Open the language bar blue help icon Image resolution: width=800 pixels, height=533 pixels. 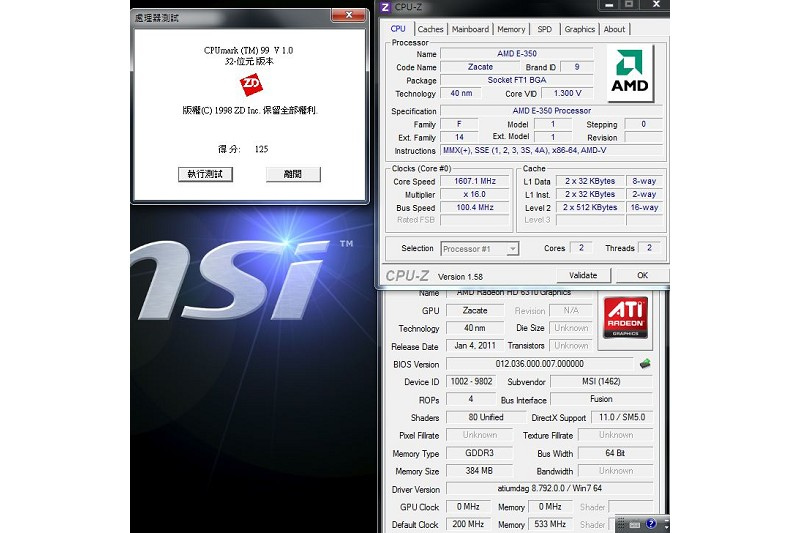(651, 524)
